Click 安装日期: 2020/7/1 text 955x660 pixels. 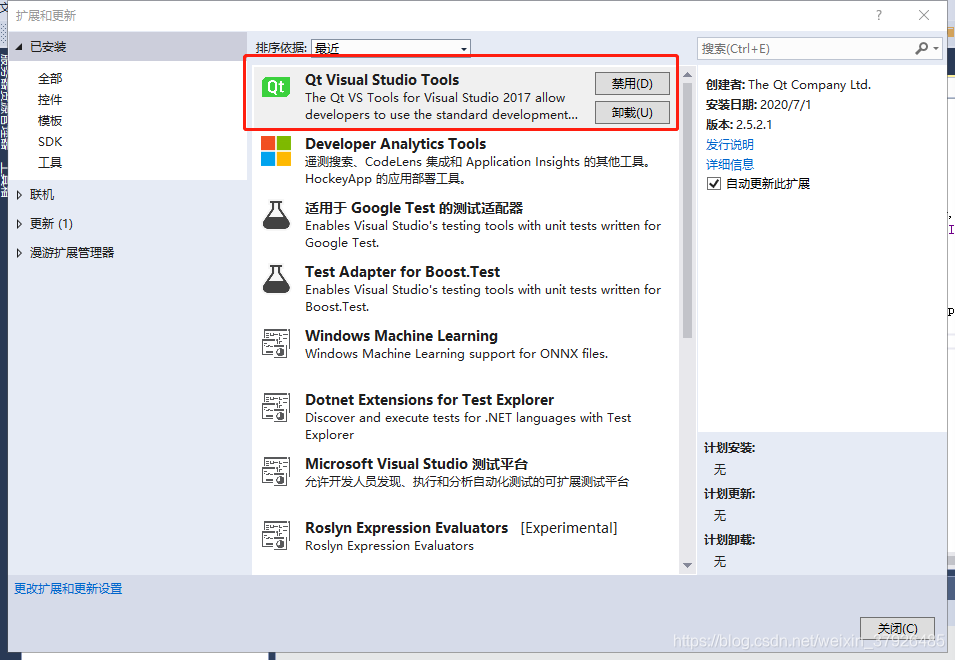click(758, 105)
